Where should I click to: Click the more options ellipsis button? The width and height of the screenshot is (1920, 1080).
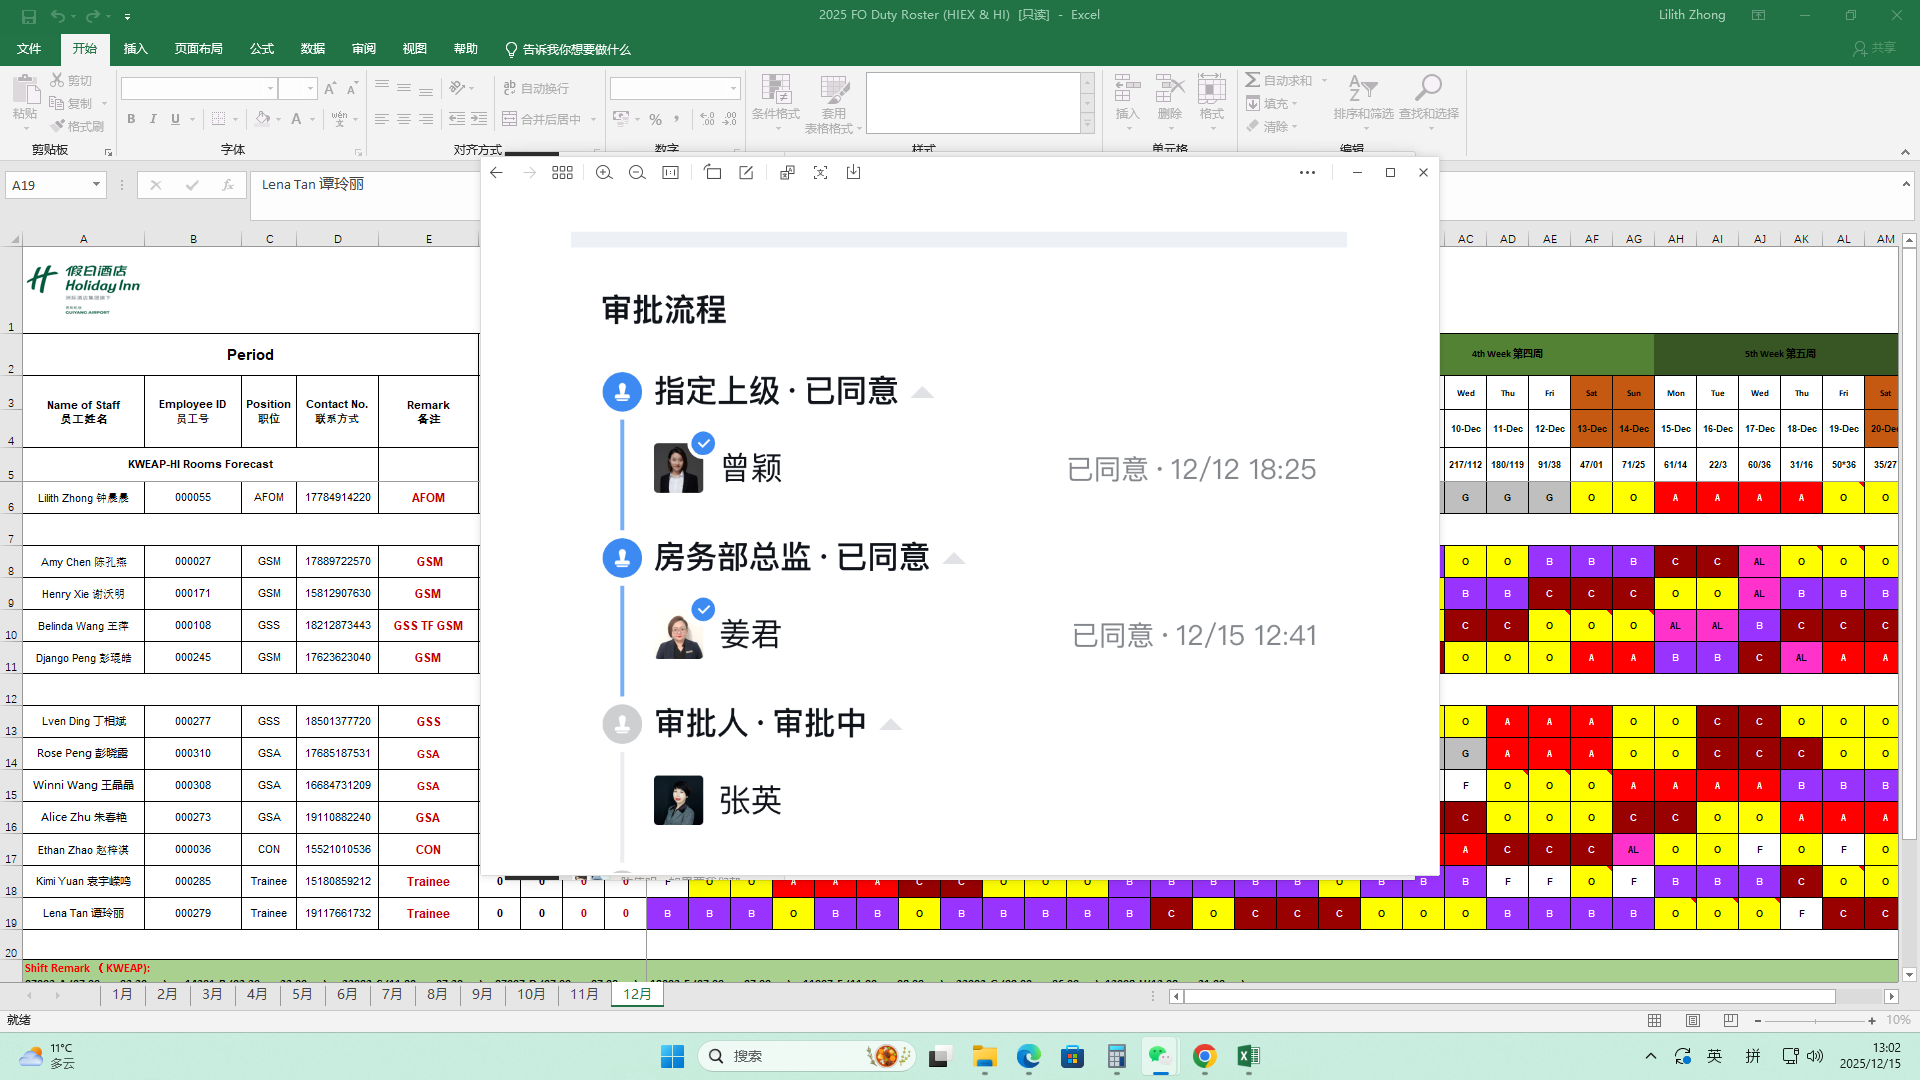tap(1307, 173)
